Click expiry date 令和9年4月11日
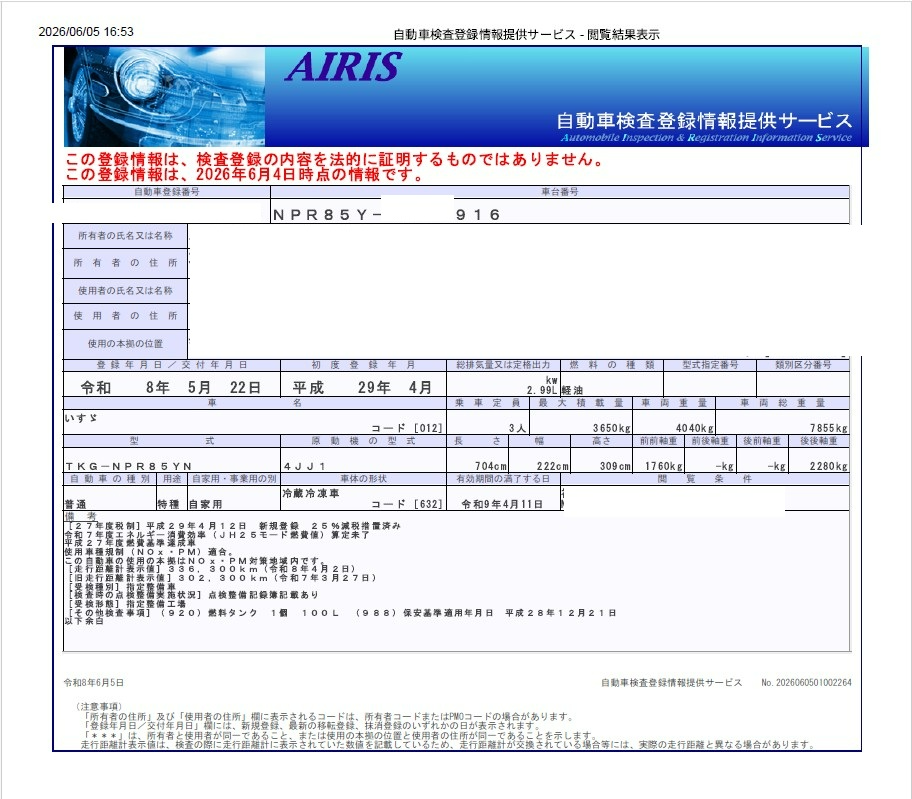Screen dimensions: 912x799 [502, 504]
